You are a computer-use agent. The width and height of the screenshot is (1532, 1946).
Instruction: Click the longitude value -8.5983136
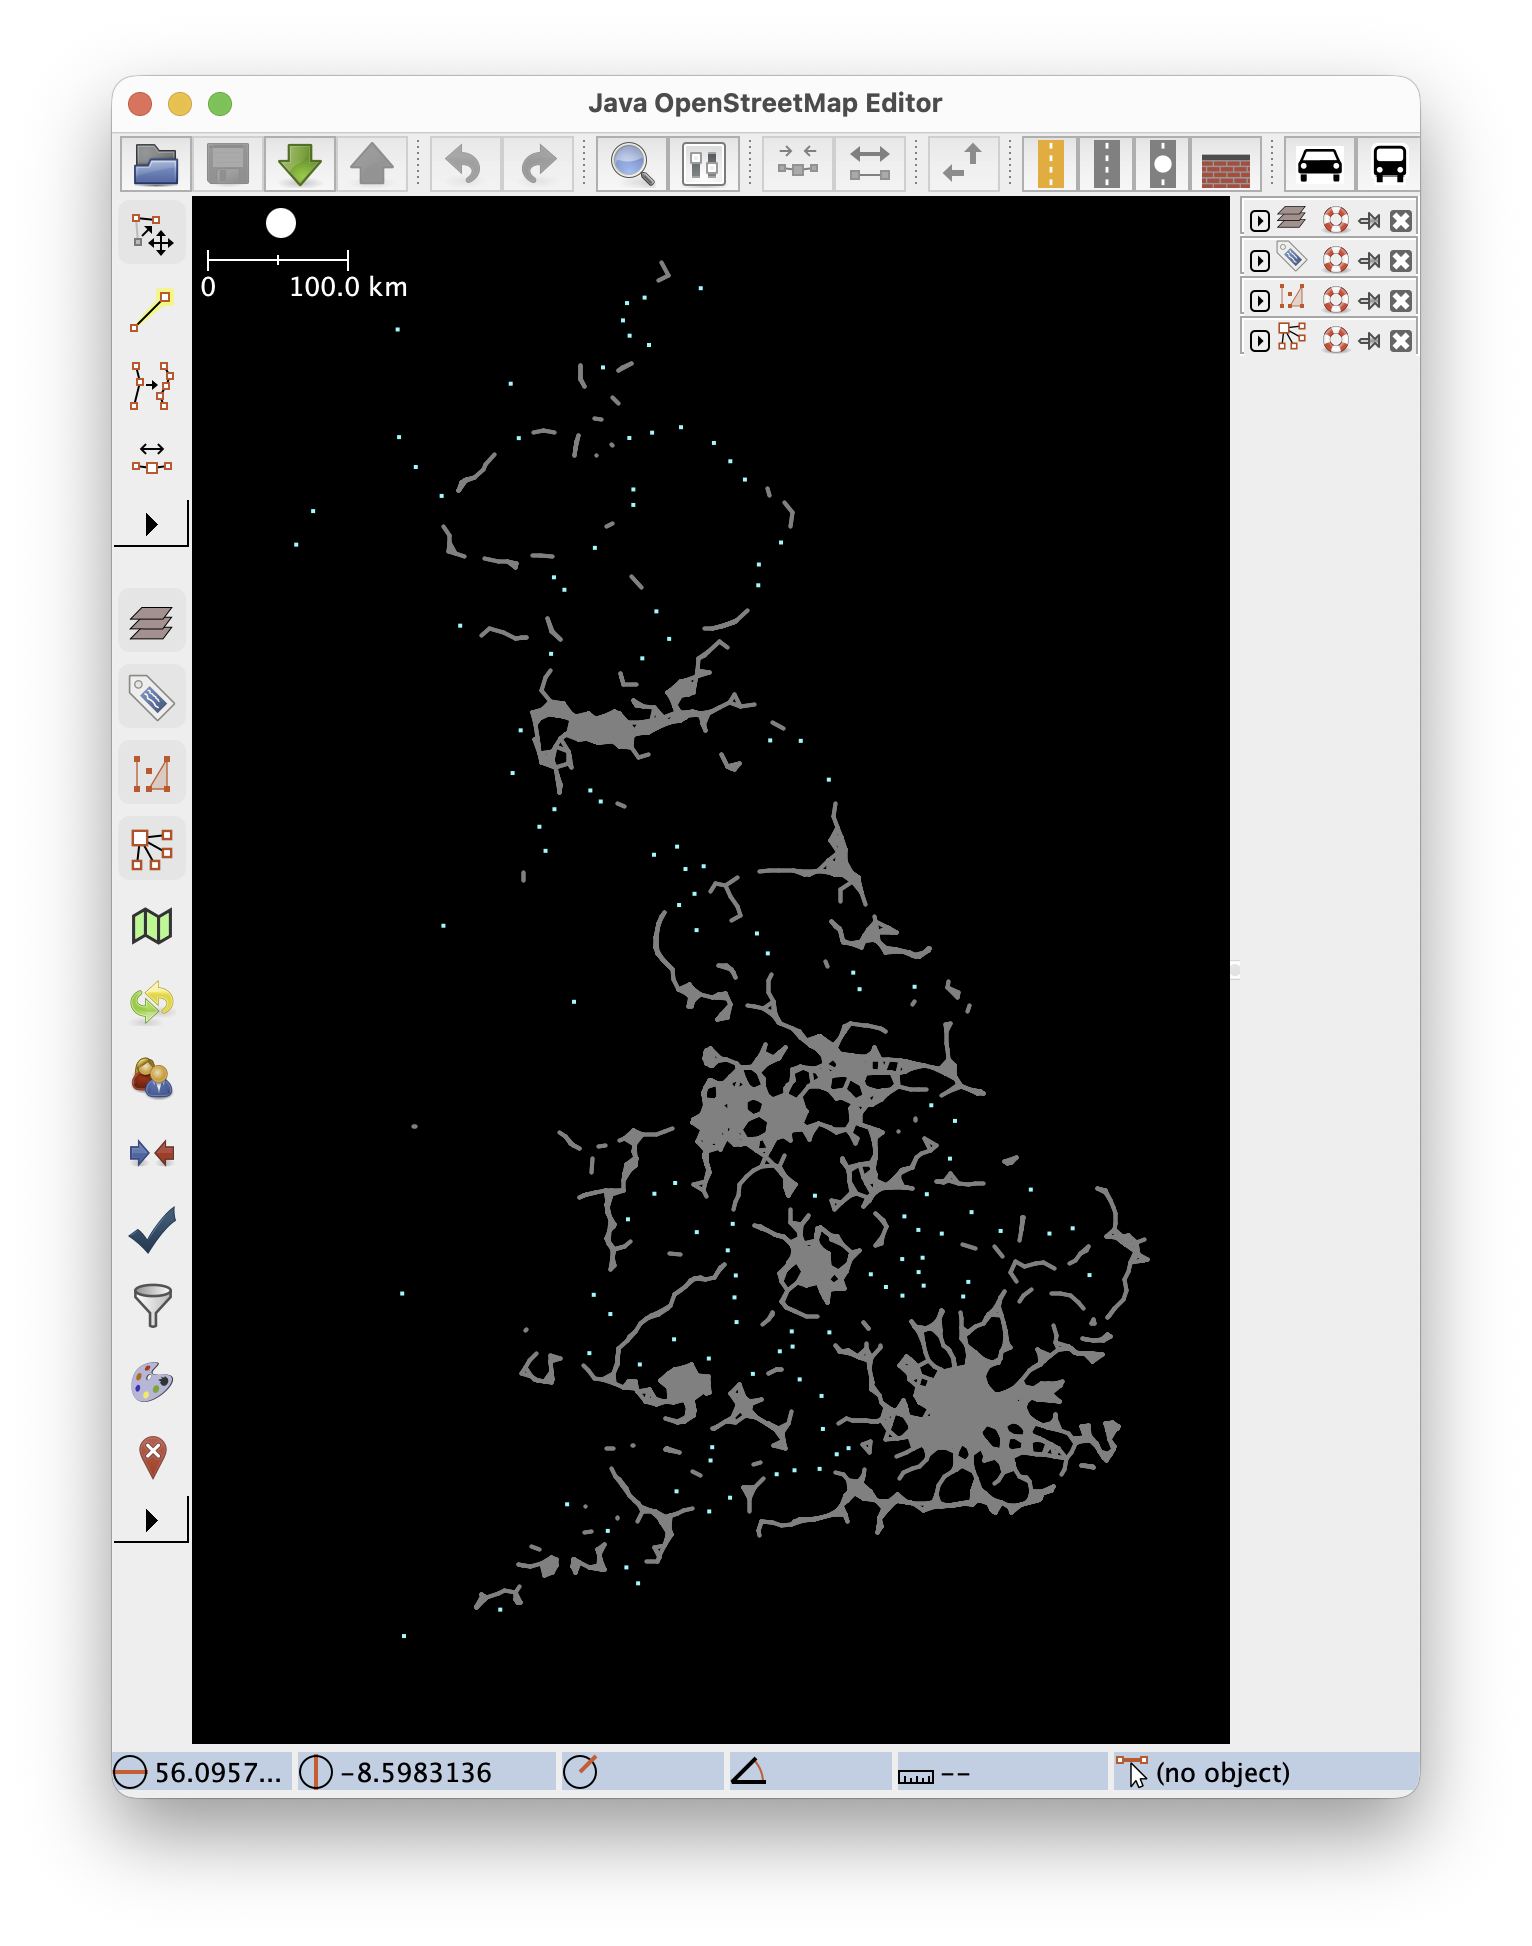coord(416,1773)
